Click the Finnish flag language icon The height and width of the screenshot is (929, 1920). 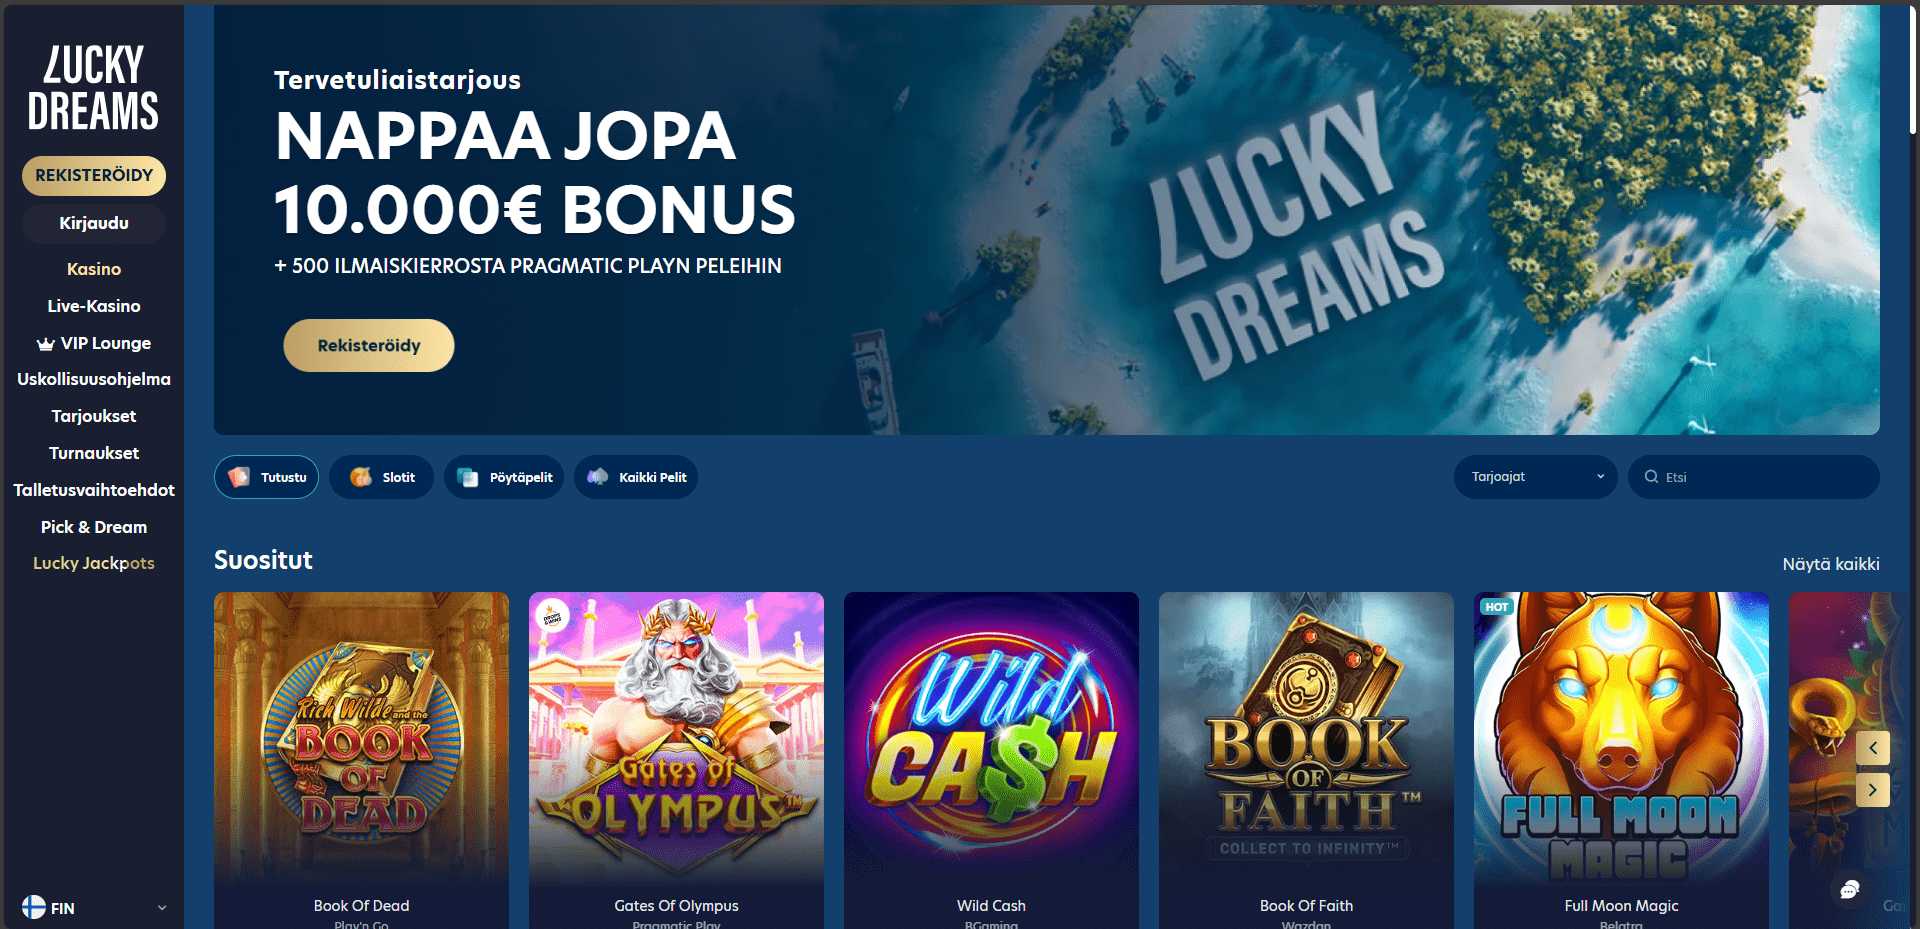(33, 907)
